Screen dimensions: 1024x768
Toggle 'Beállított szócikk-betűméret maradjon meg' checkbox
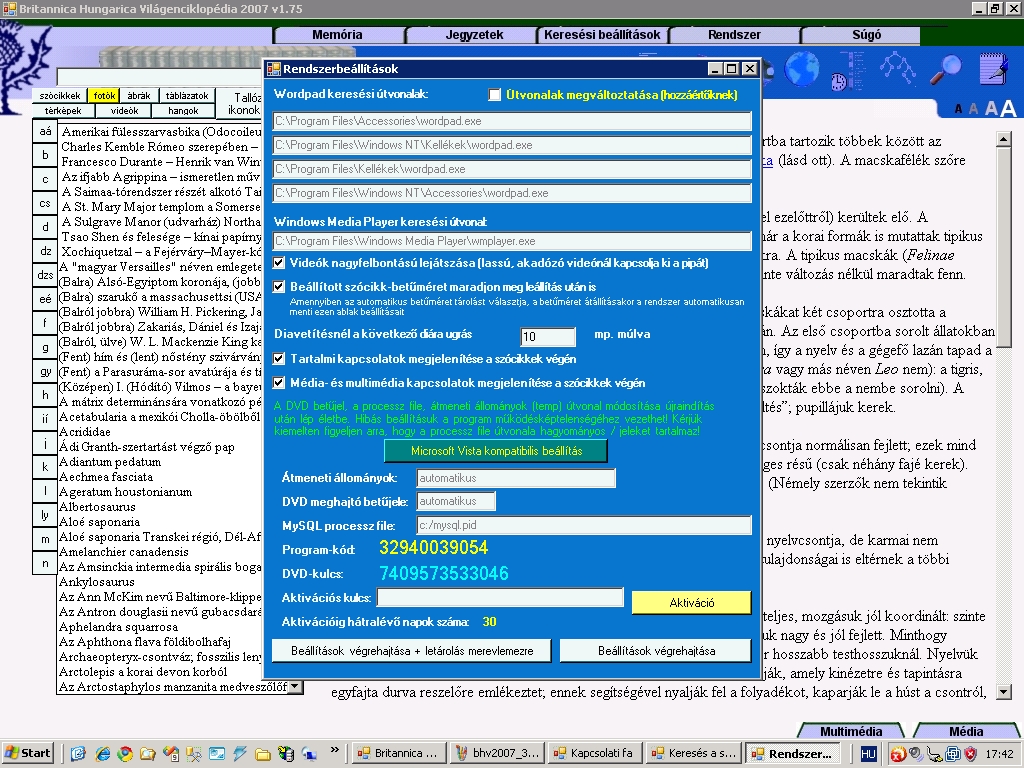[279, 286]
